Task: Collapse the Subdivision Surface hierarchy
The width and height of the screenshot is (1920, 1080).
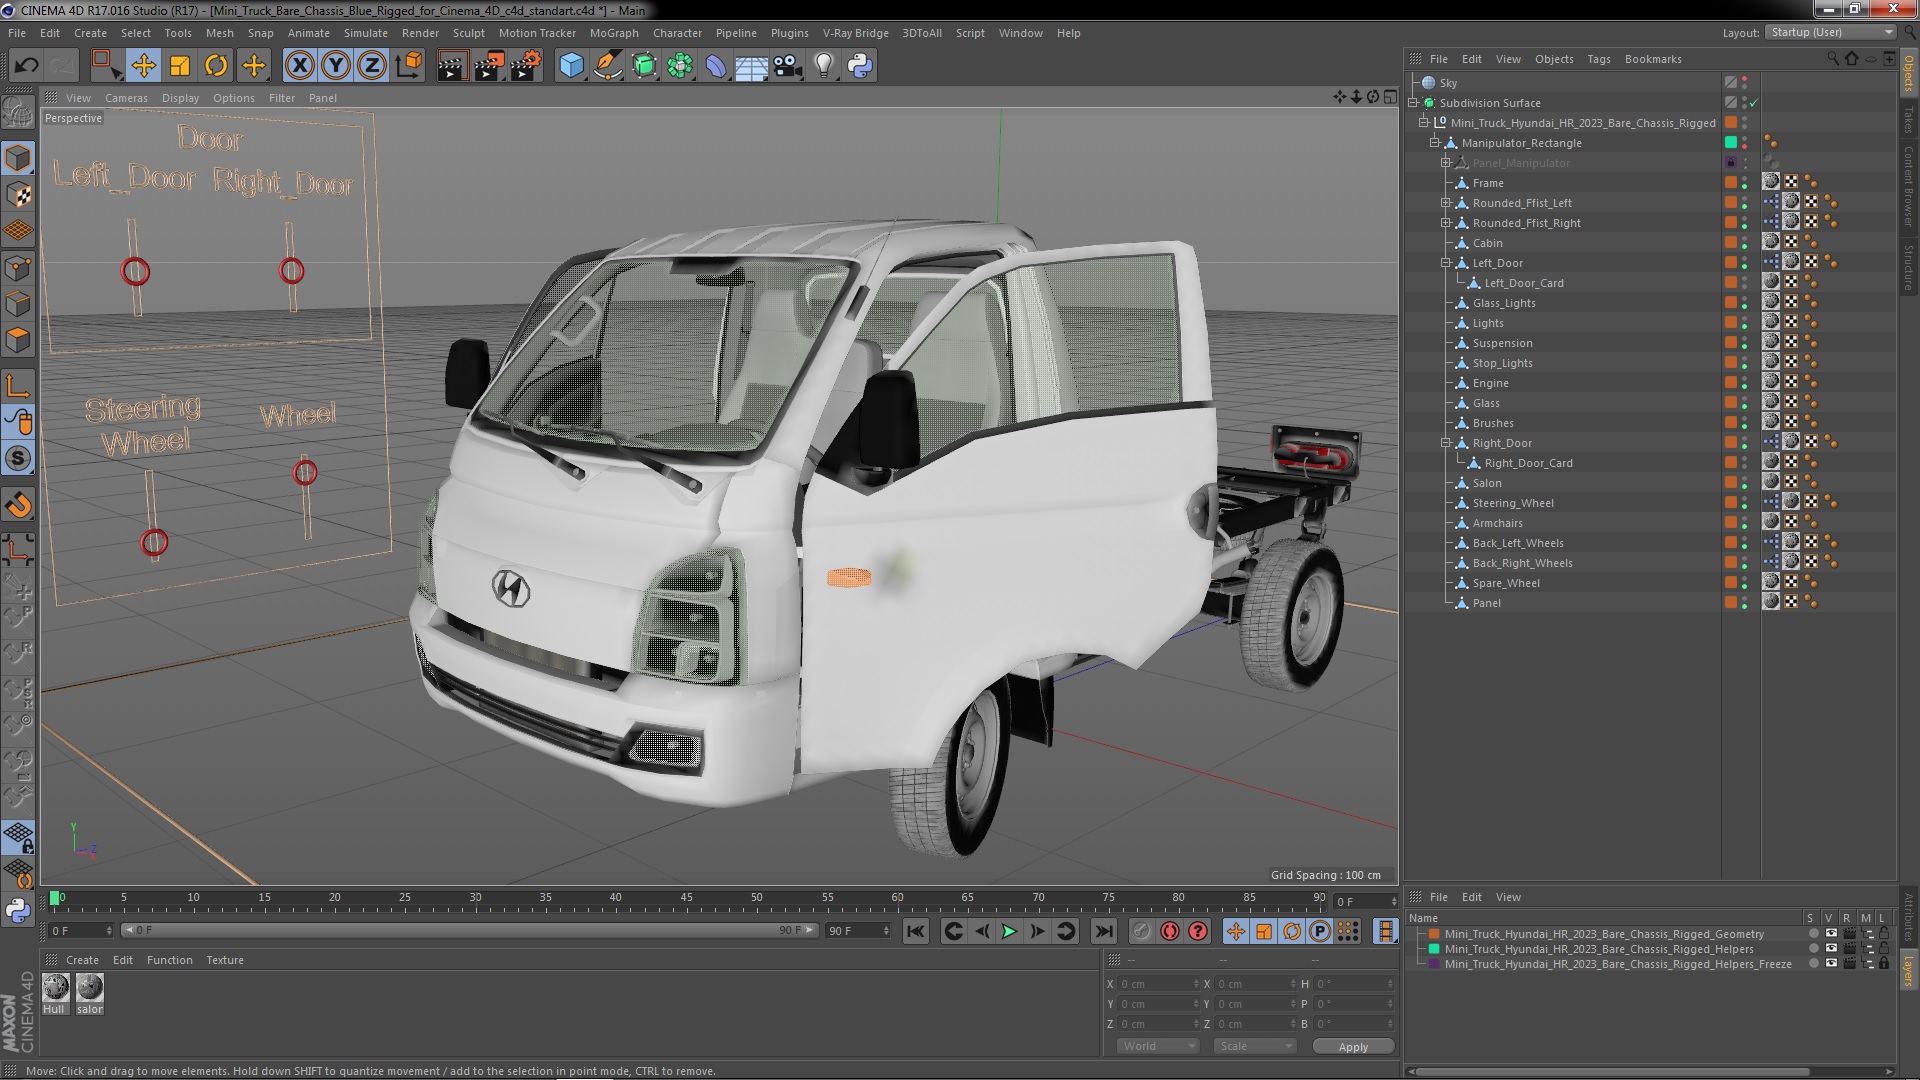Action: point(1413,103)
